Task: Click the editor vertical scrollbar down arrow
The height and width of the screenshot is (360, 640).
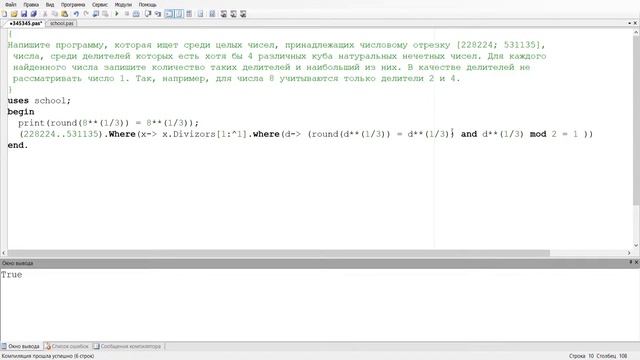Action: [x=636, y=245]
